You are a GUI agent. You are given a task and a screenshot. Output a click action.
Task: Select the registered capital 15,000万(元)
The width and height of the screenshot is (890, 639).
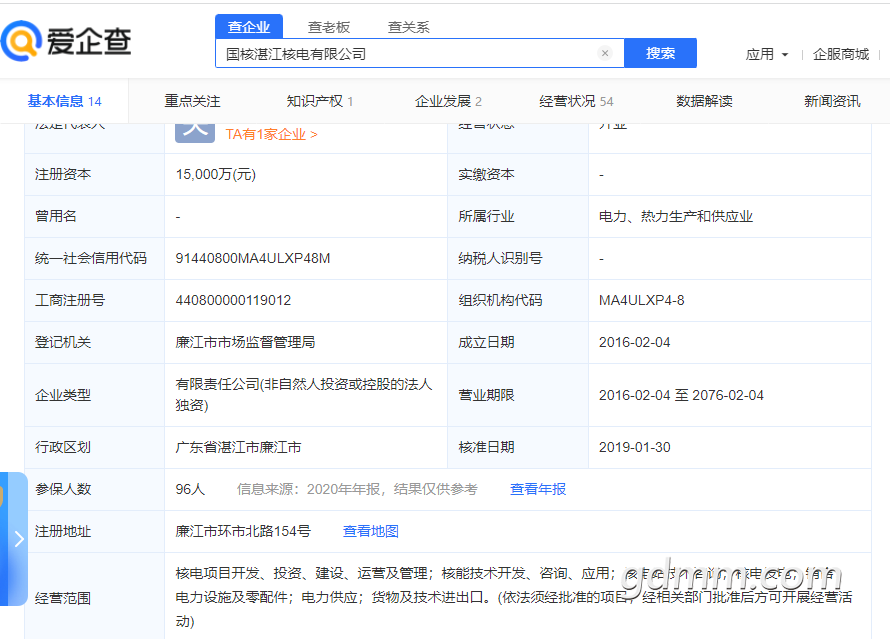[216, 175]
